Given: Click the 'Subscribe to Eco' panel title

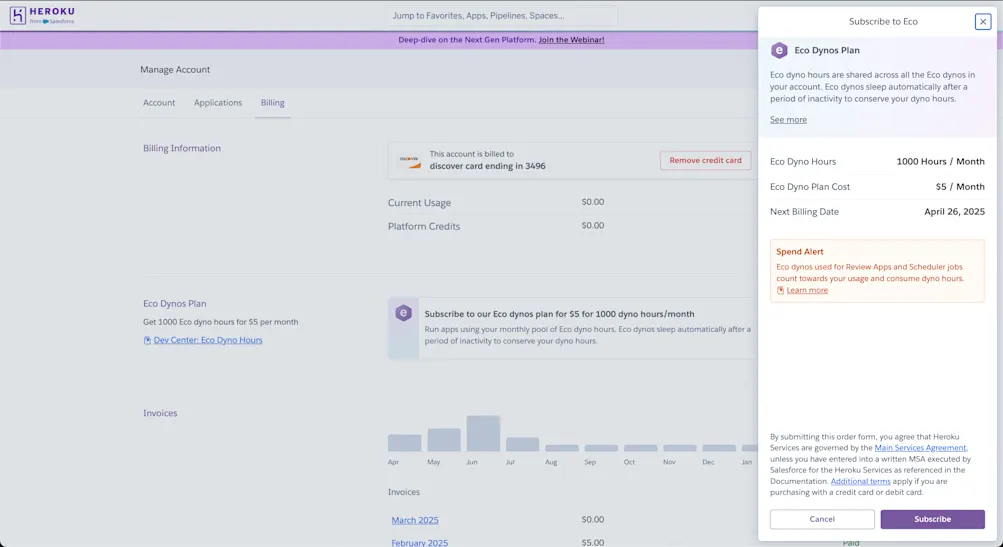Looking at the screenshot, I should coord(883,22).
